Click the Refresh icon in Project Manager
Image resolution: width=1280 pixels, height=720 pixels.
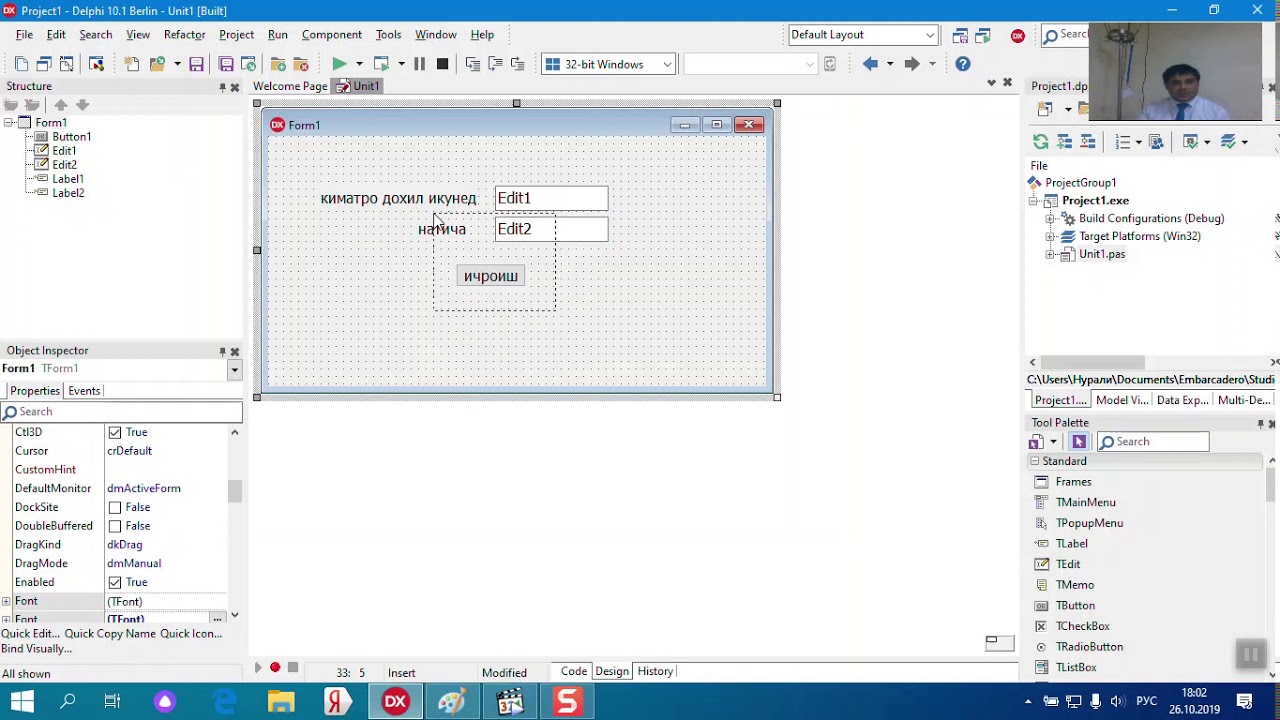(x=1041, y=142)
